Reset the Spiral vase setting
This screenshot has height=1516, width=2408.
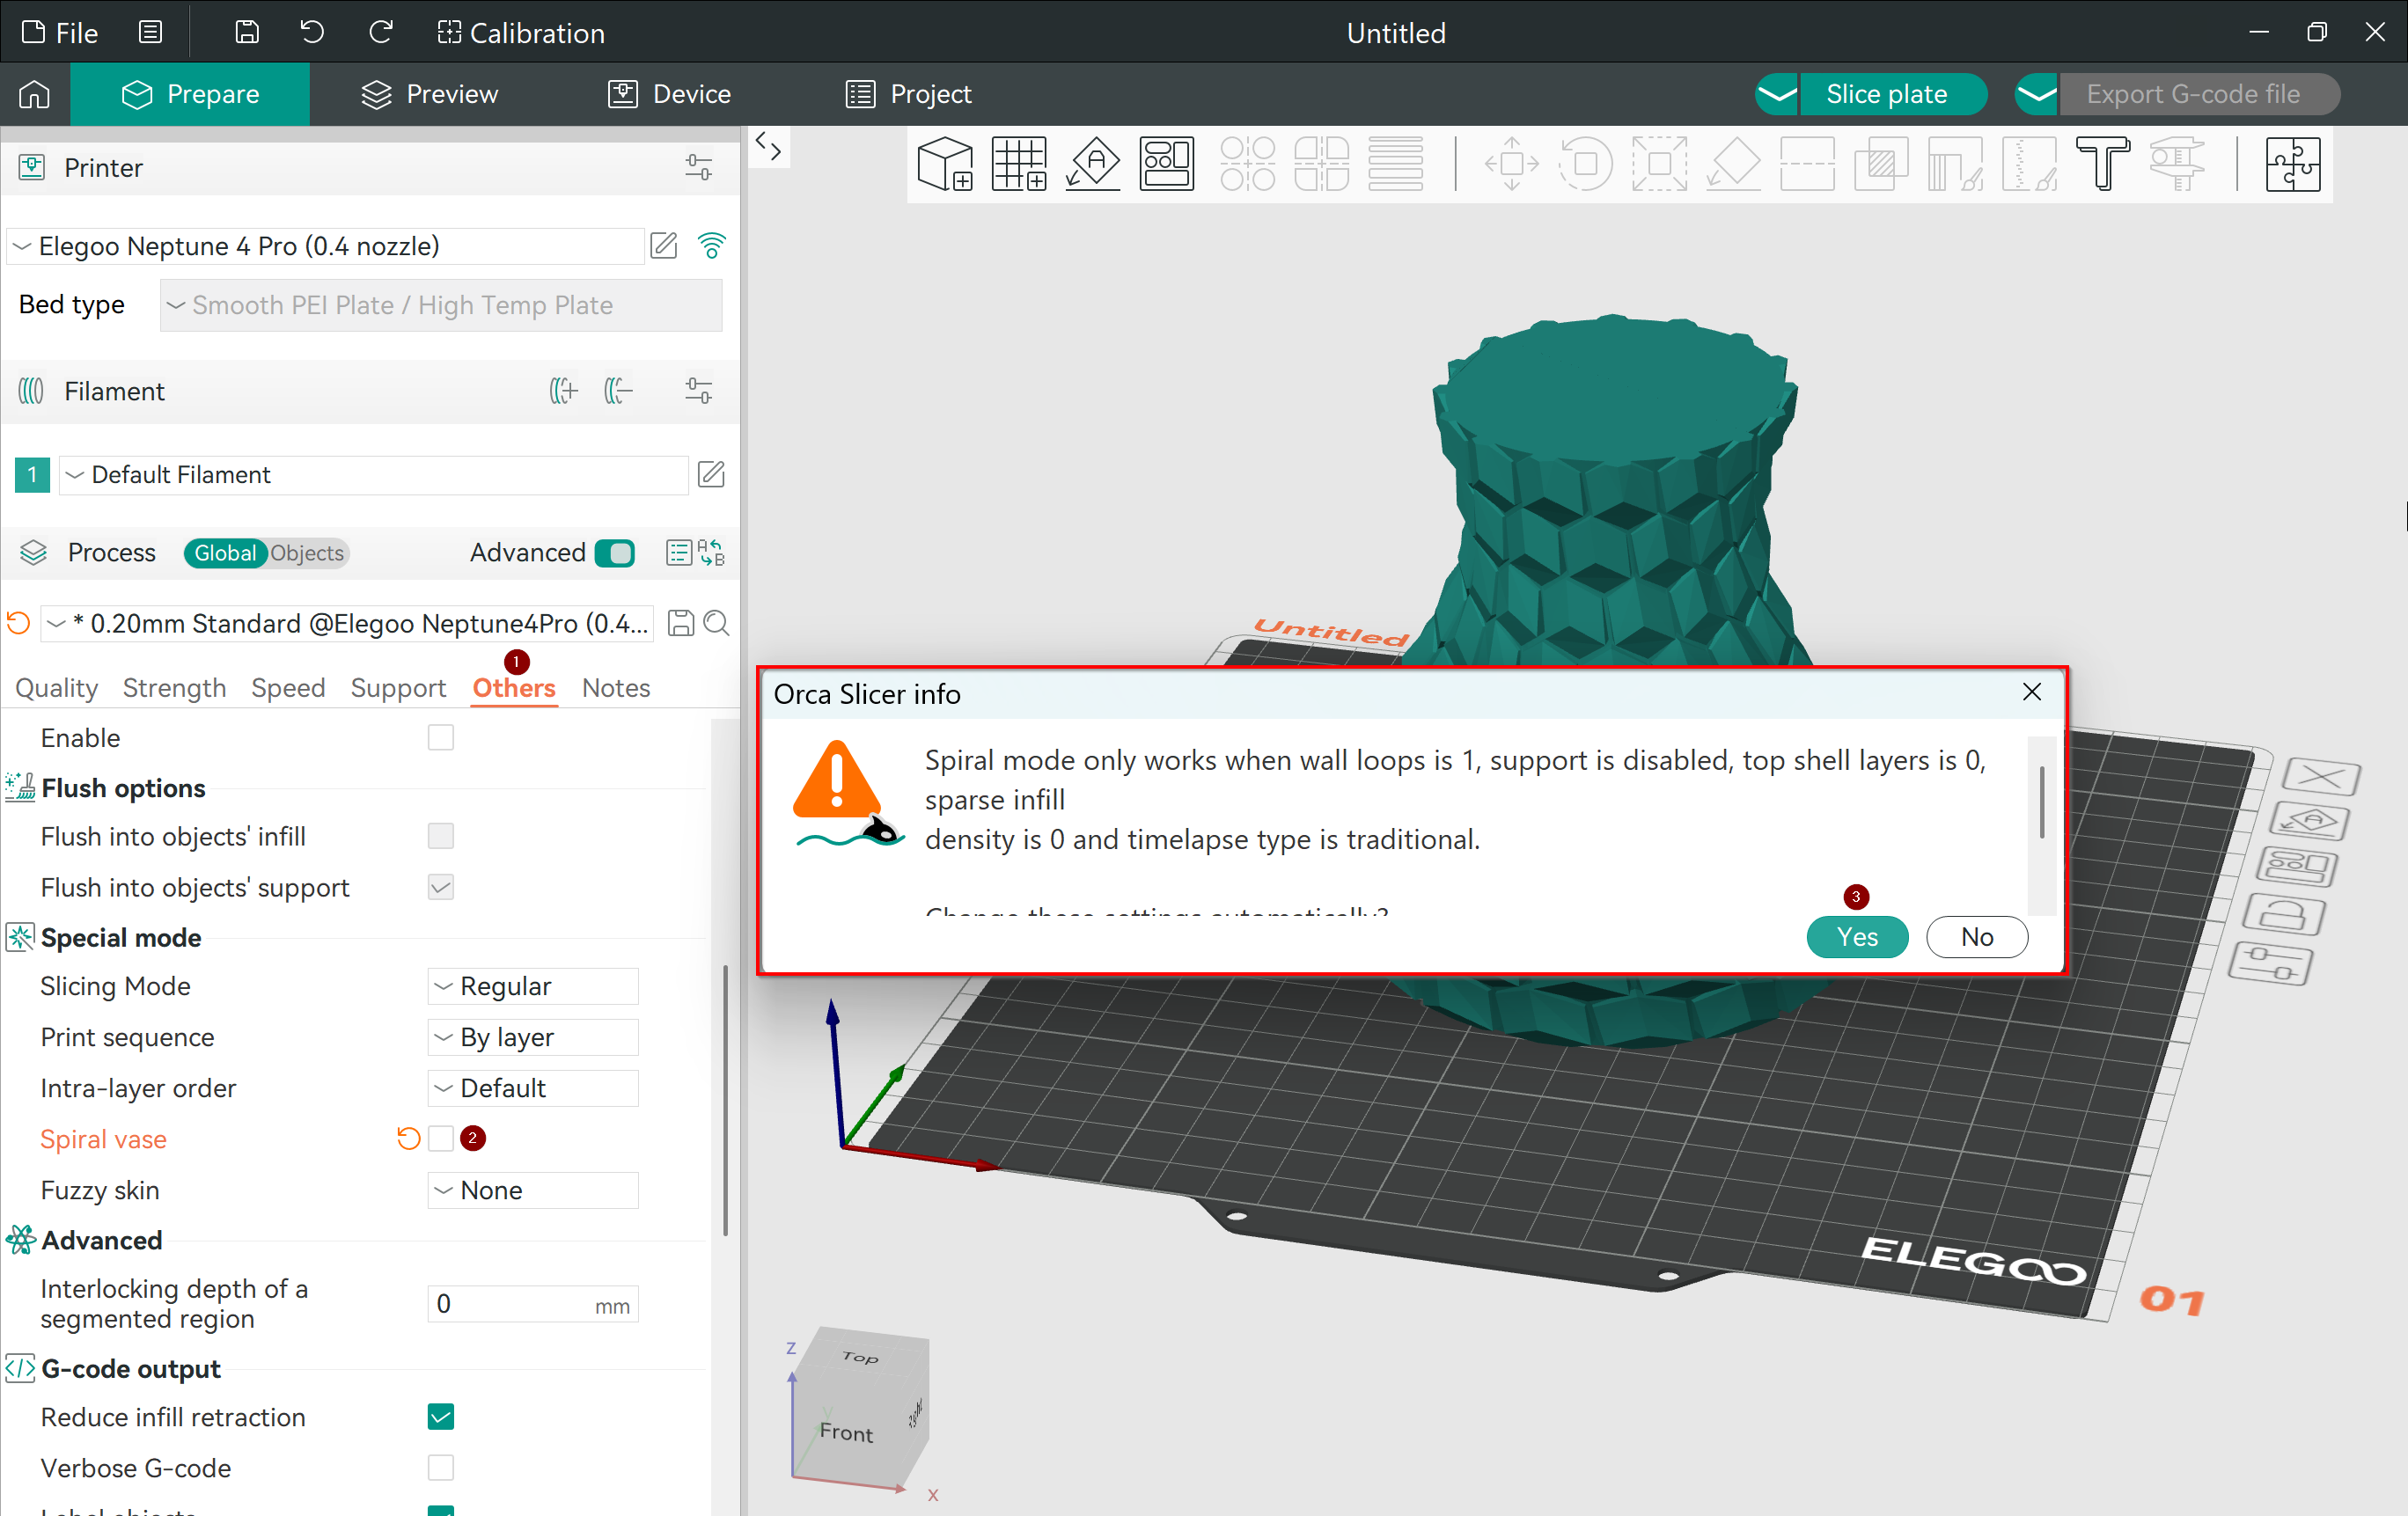408,1138
